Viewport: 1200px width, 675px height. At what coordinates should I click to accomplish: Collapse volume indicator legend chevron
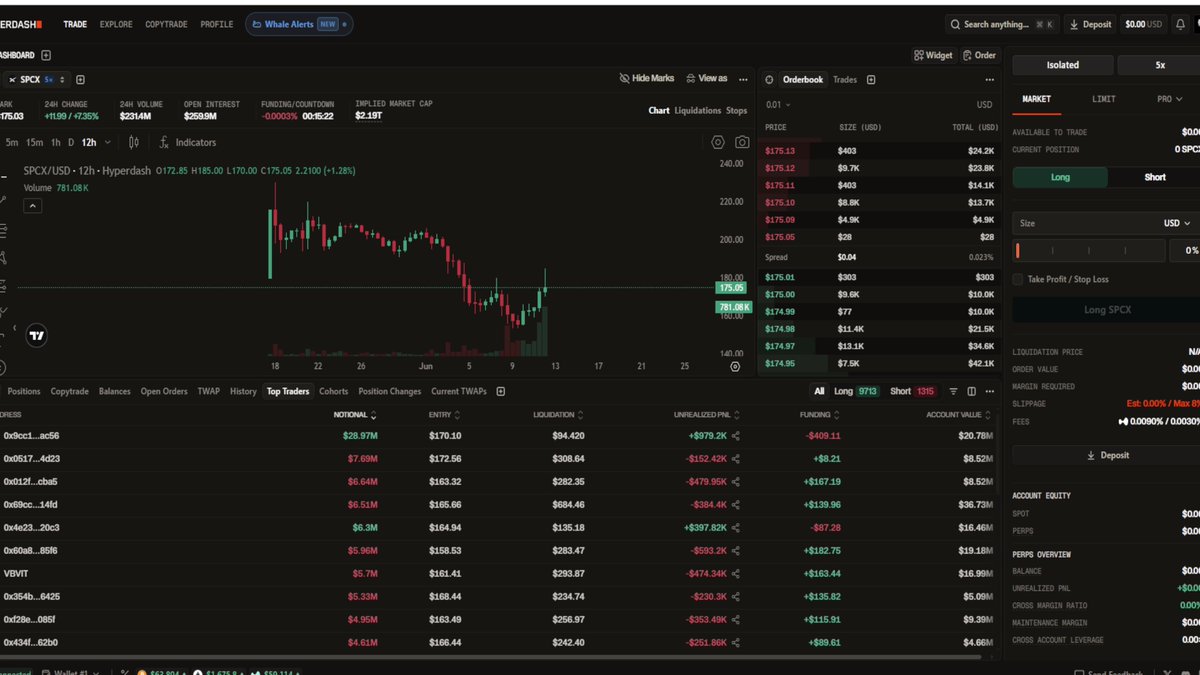tap(32, 206)
